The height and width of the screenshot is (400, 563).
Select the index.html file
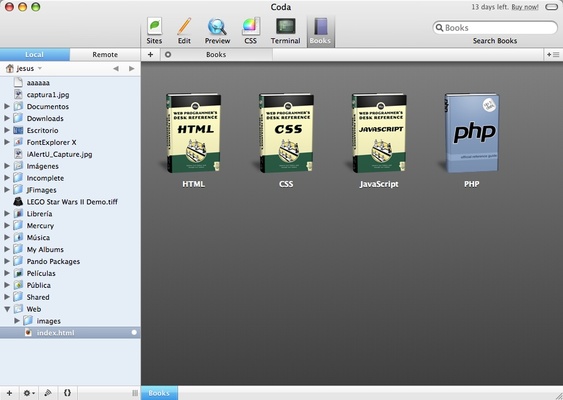(70, 332)
